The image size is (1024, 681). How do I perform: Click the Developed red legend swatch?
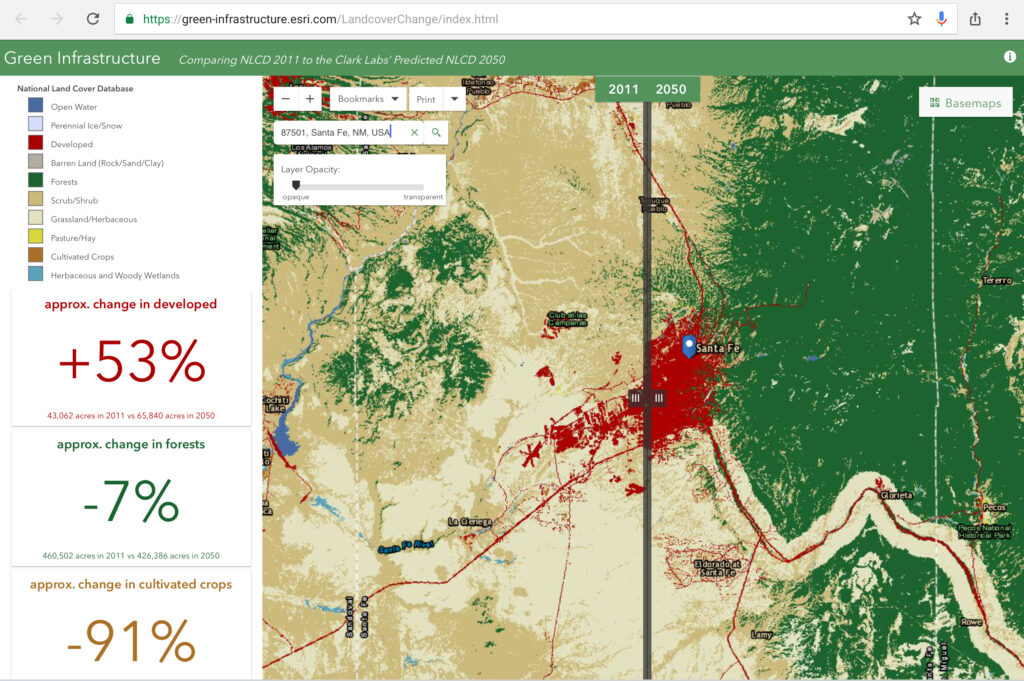[35, 144]
